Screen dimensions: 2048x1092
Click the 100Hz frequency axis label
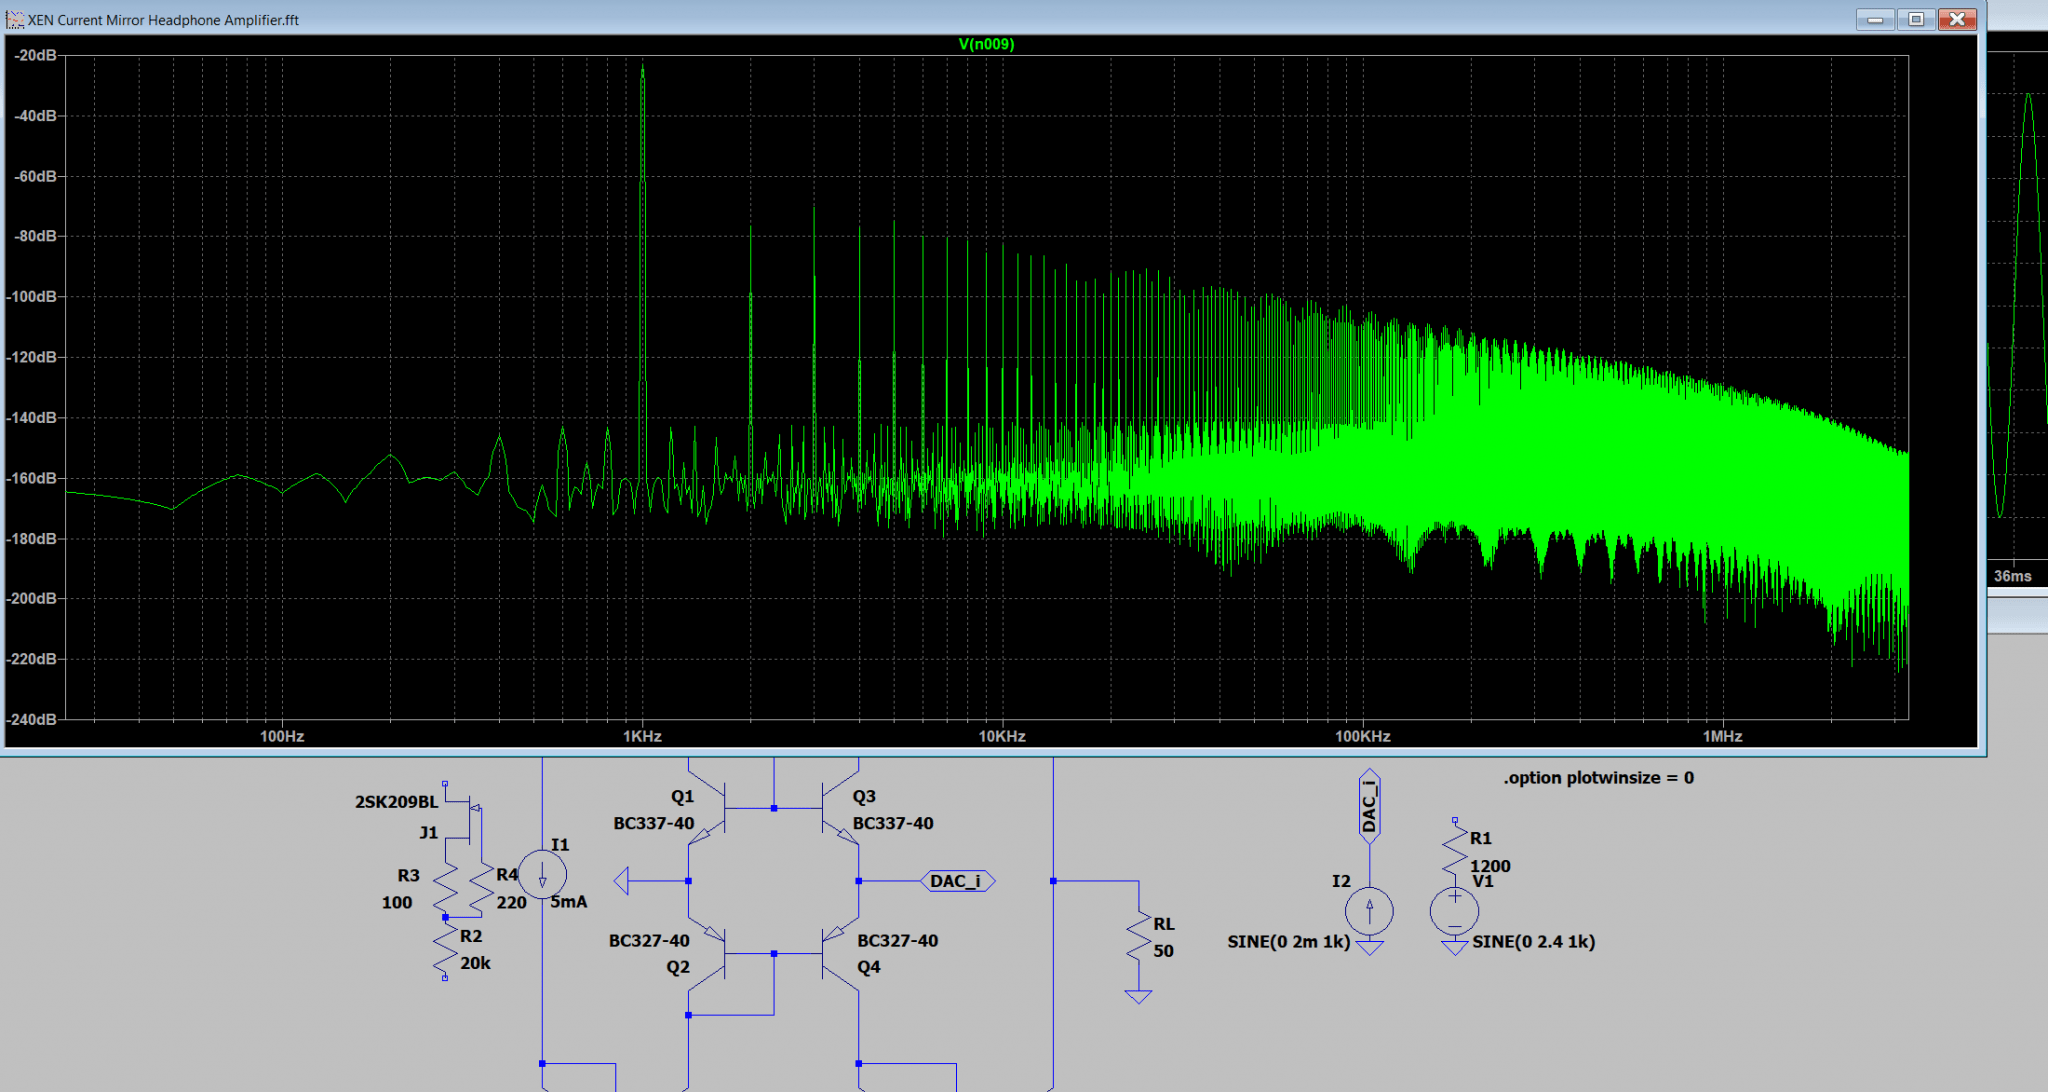pos(282,736)
